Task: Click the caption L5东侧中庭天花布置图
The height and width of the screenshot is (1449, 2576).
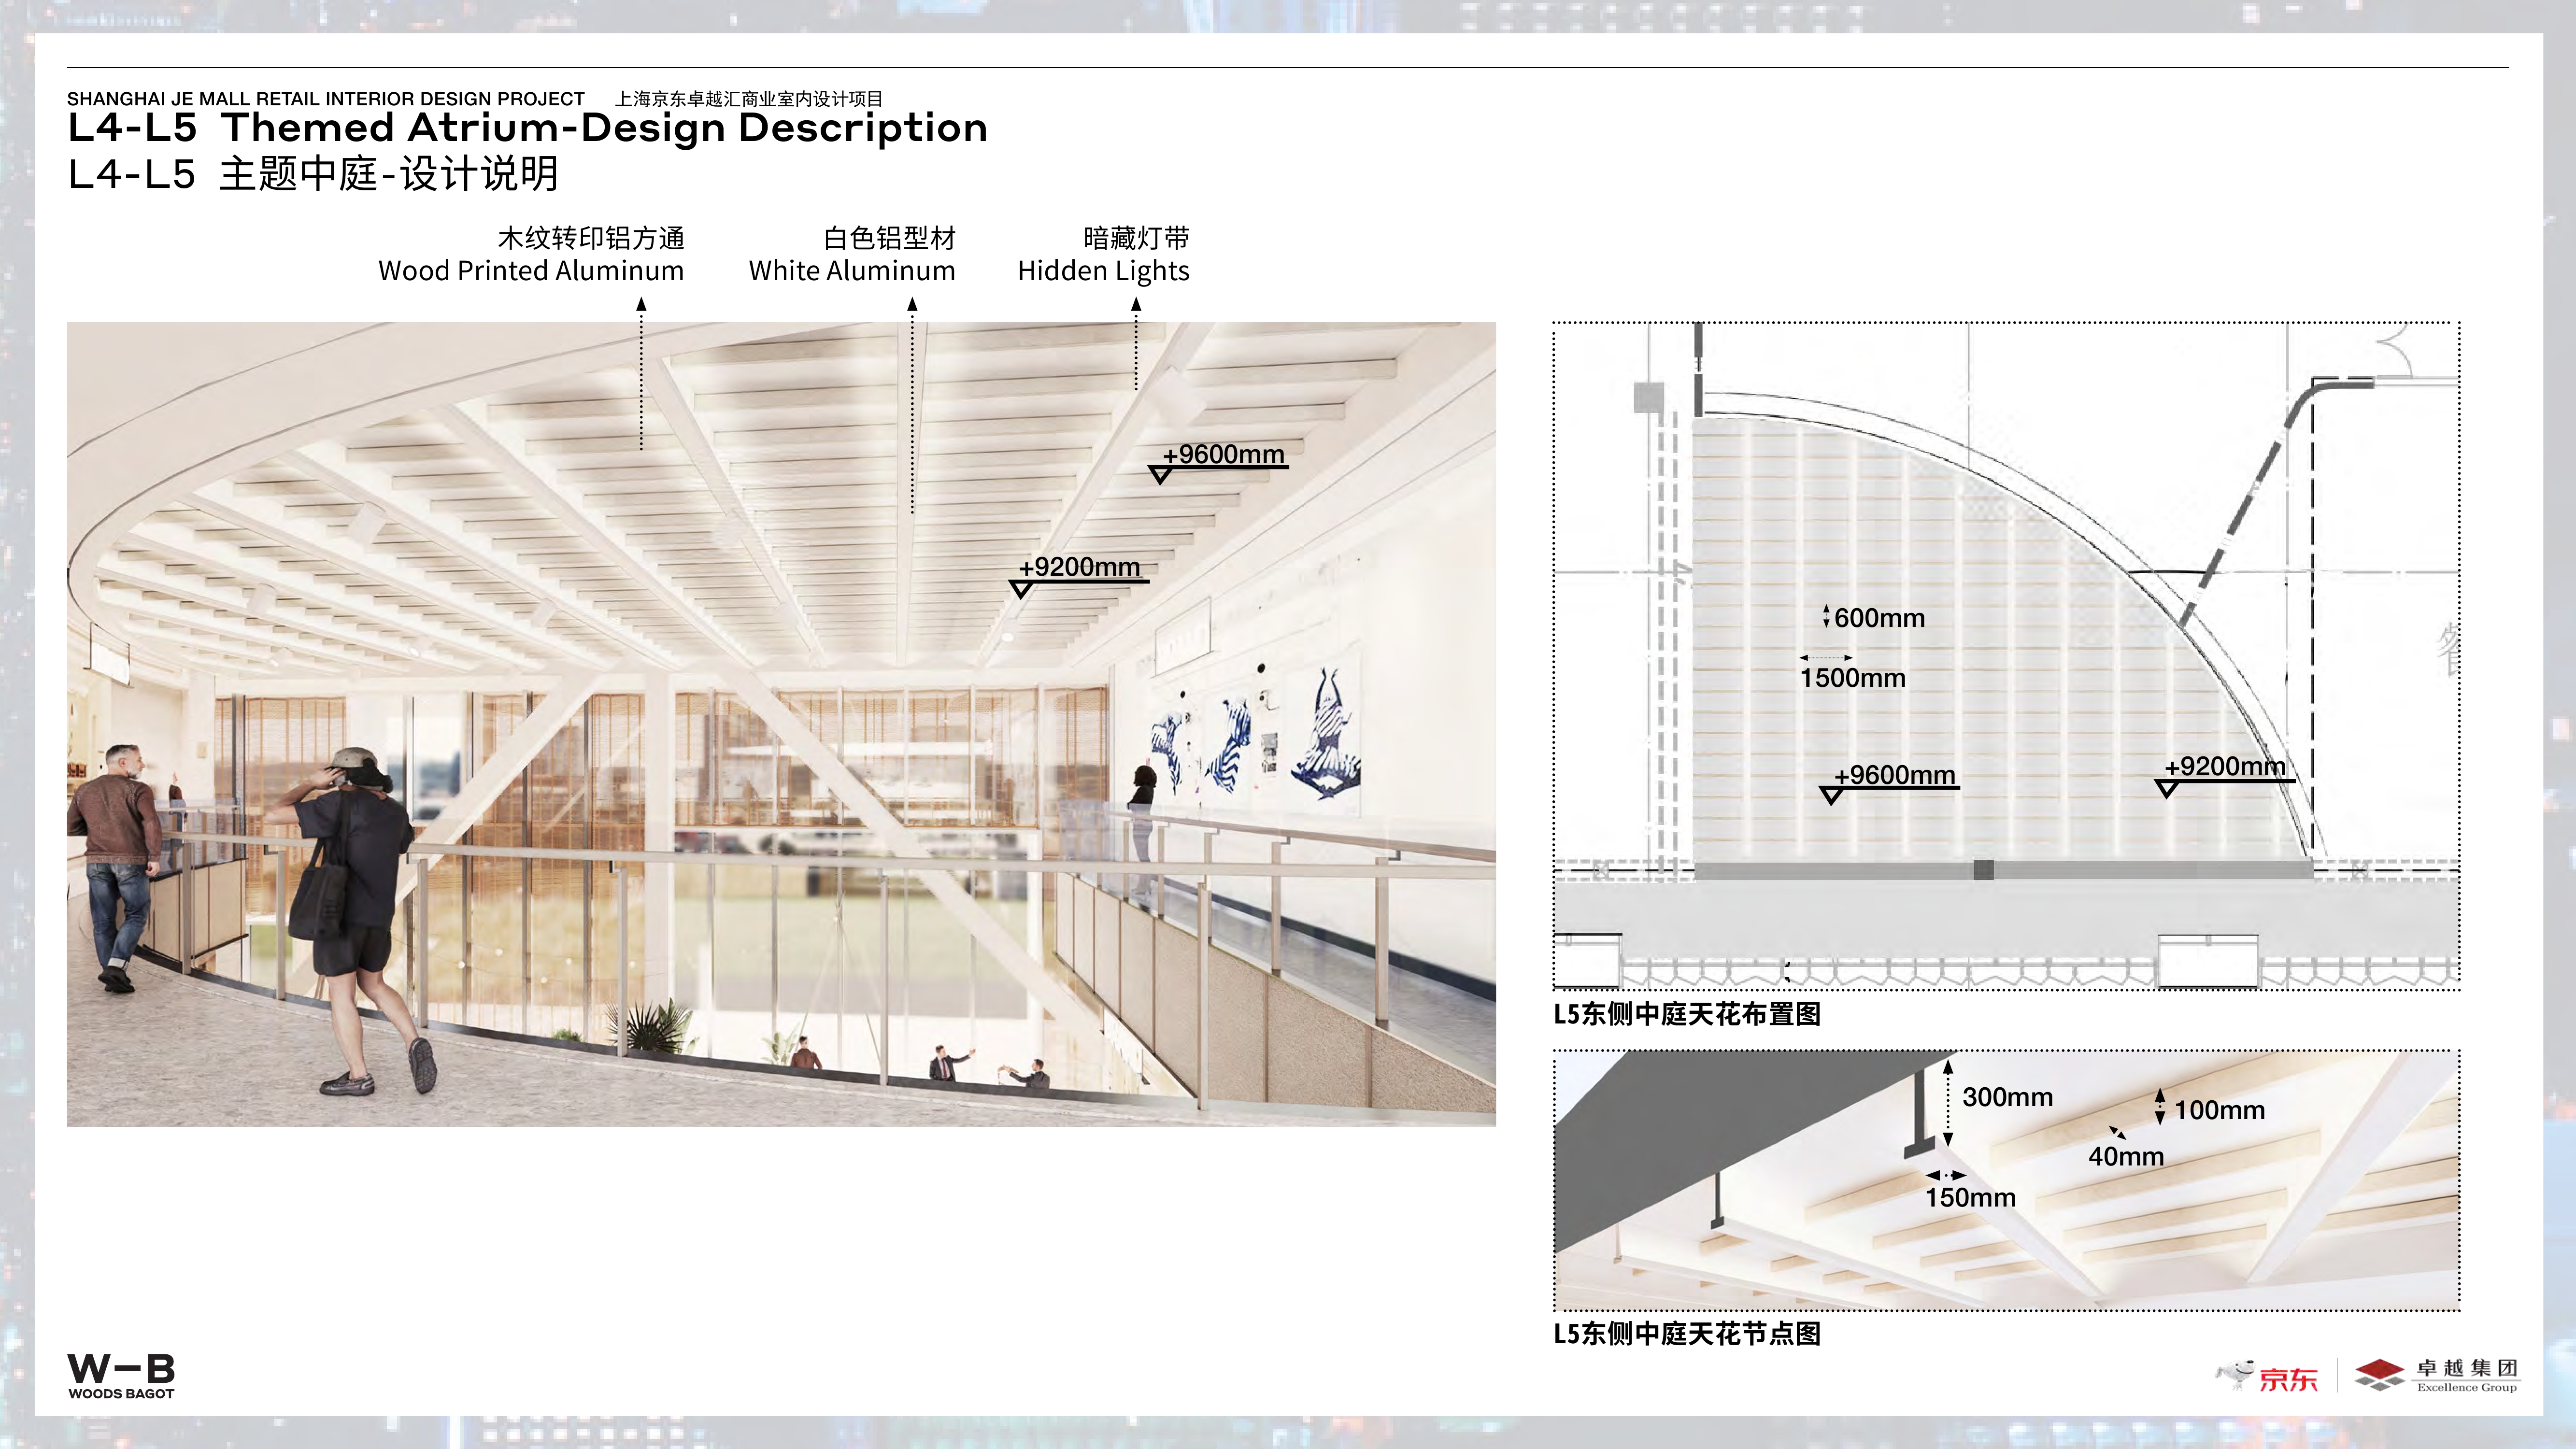Action: coord(1687,1014)
